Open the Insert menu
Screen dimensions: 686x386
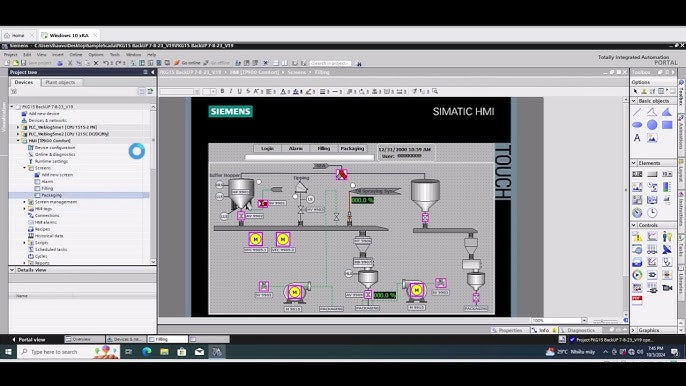[58, 55]
